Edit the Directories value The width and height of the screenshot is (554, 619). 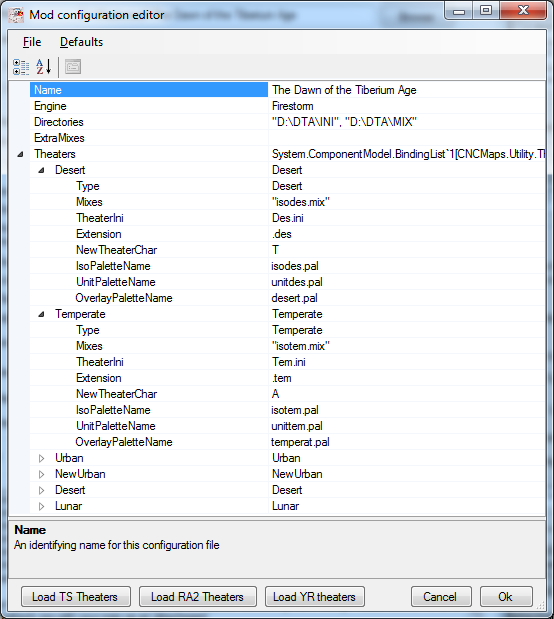pos(407,122)
